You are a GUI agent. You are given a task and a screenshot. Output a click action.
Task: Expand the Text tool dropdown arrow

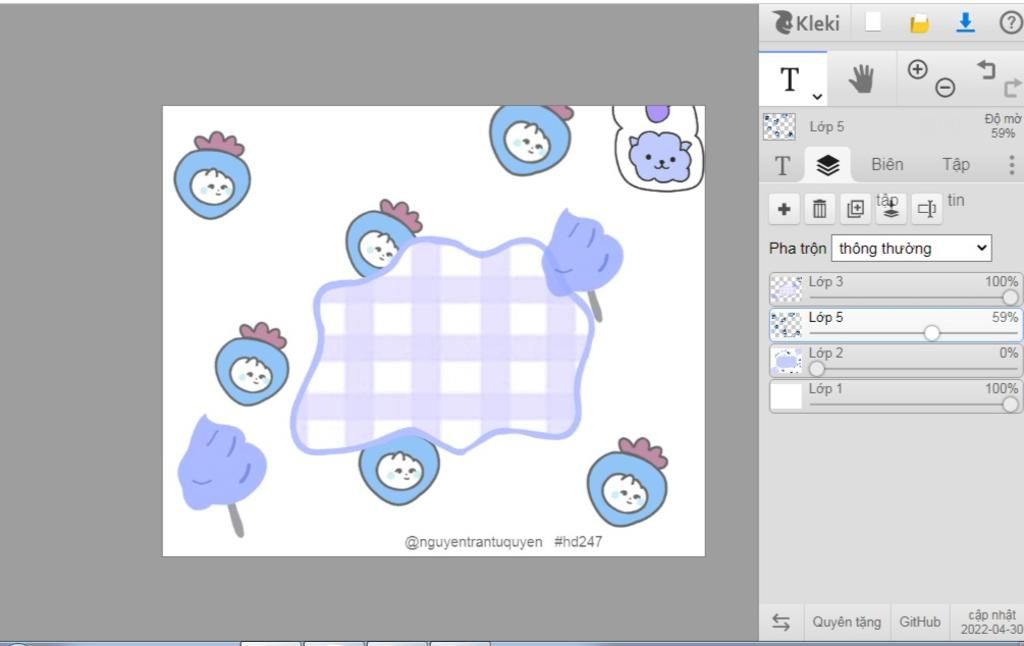click(x=817, y=96)
